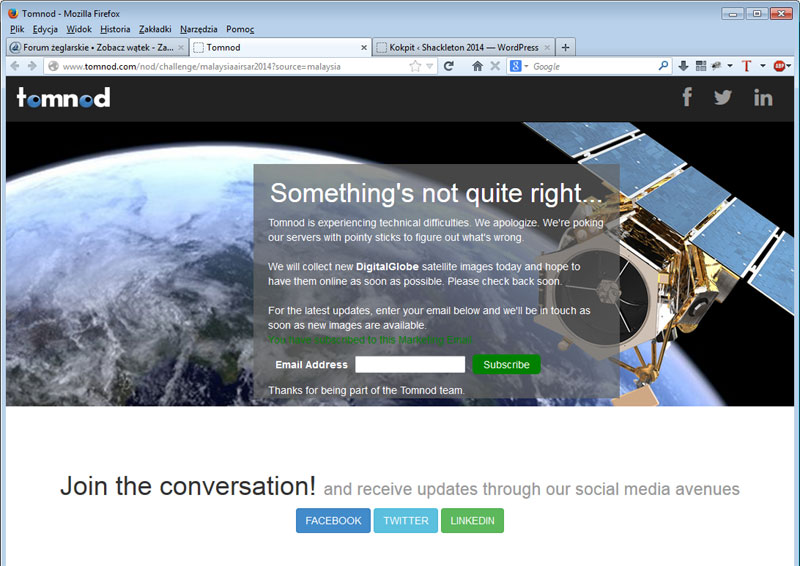
Task: Open the dropdown arrow right of the red T
Action: 763,66
